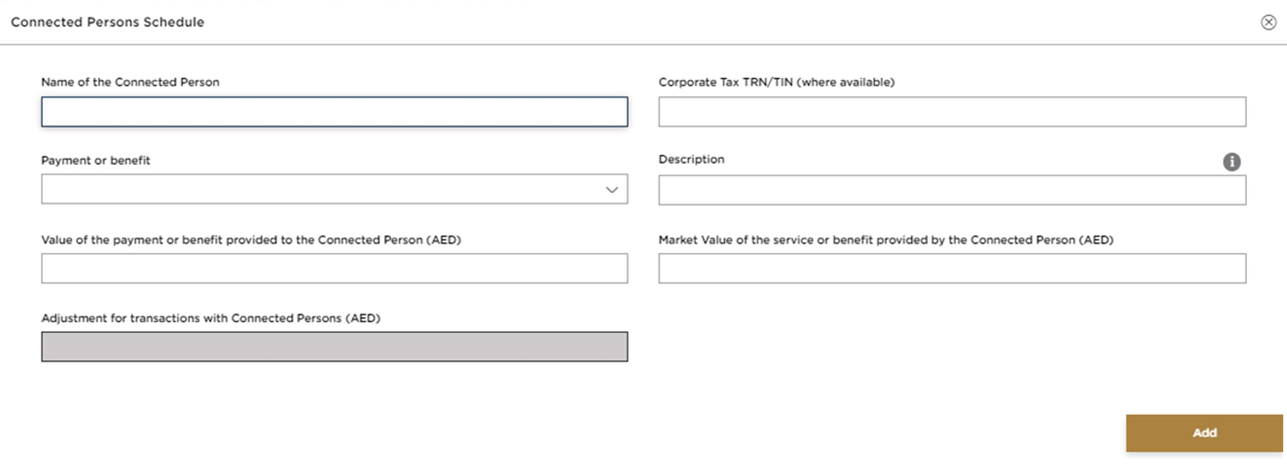Click the Value of payment or benefit input
The image size is (1287, 465).
point(334,268)
